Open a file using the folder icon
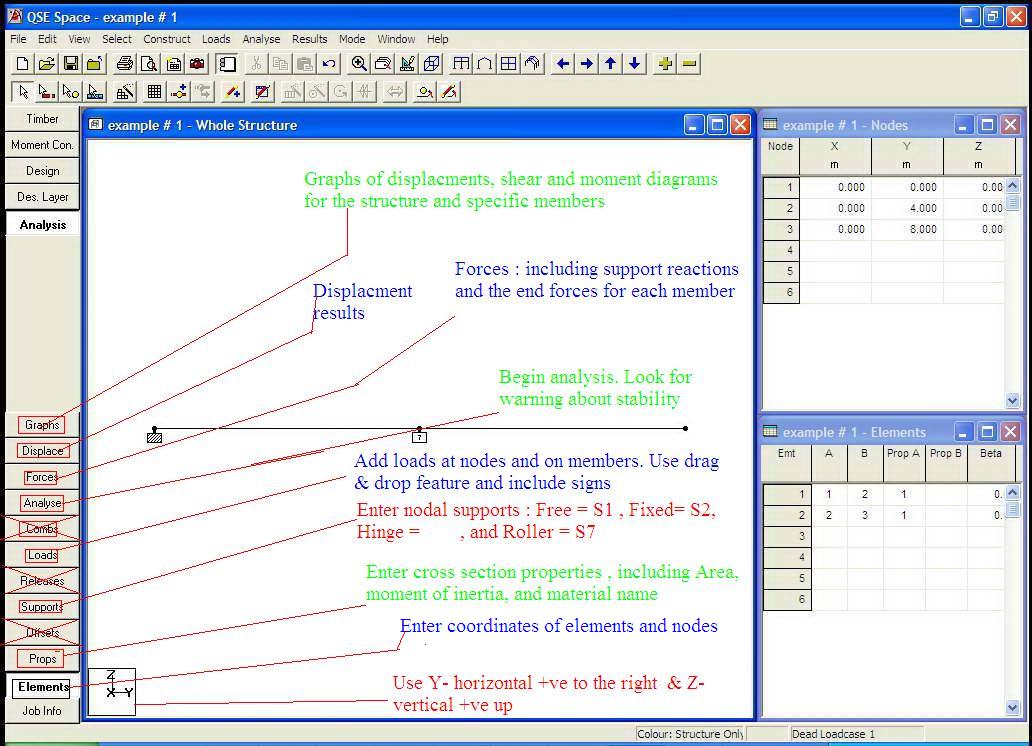The width and height of the screenshot is (1032, 746). (x=46, y=64)
